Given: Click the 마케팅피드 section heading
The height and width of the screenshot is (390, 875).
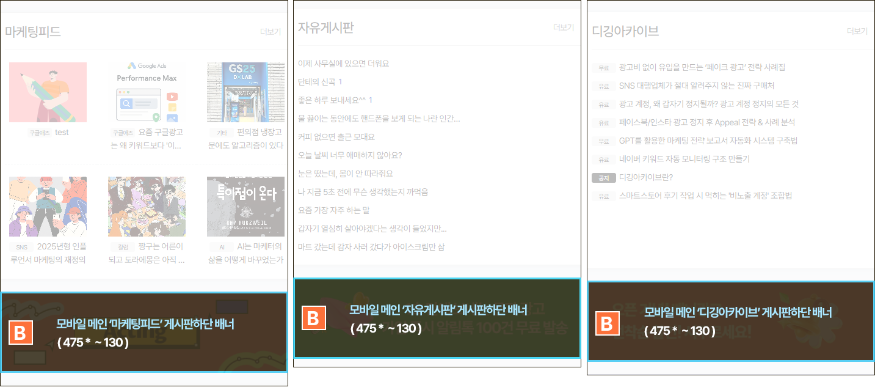Looking at the screenshot, I should (x=32, y=32).
